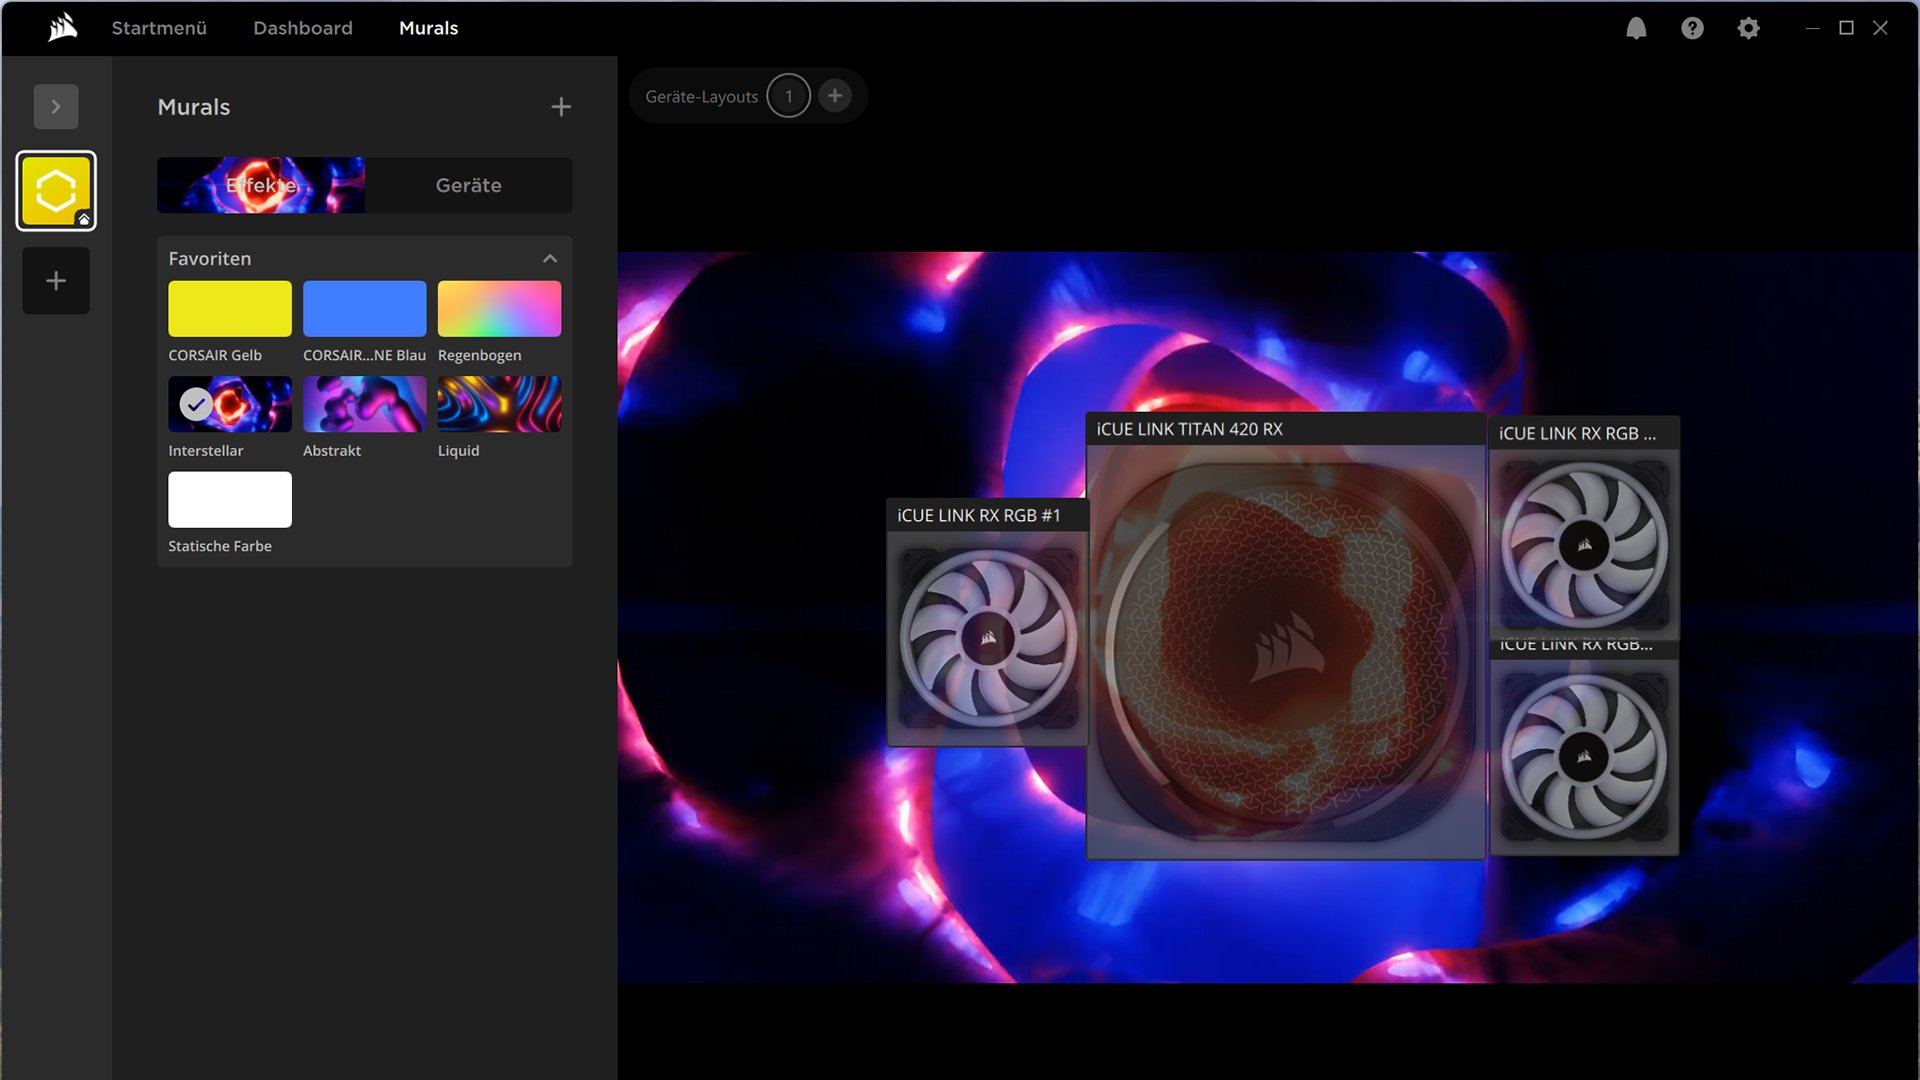Screen dimensions: 1920x1080
Task: Open the settings gear icon
Action: point(1748,28)
